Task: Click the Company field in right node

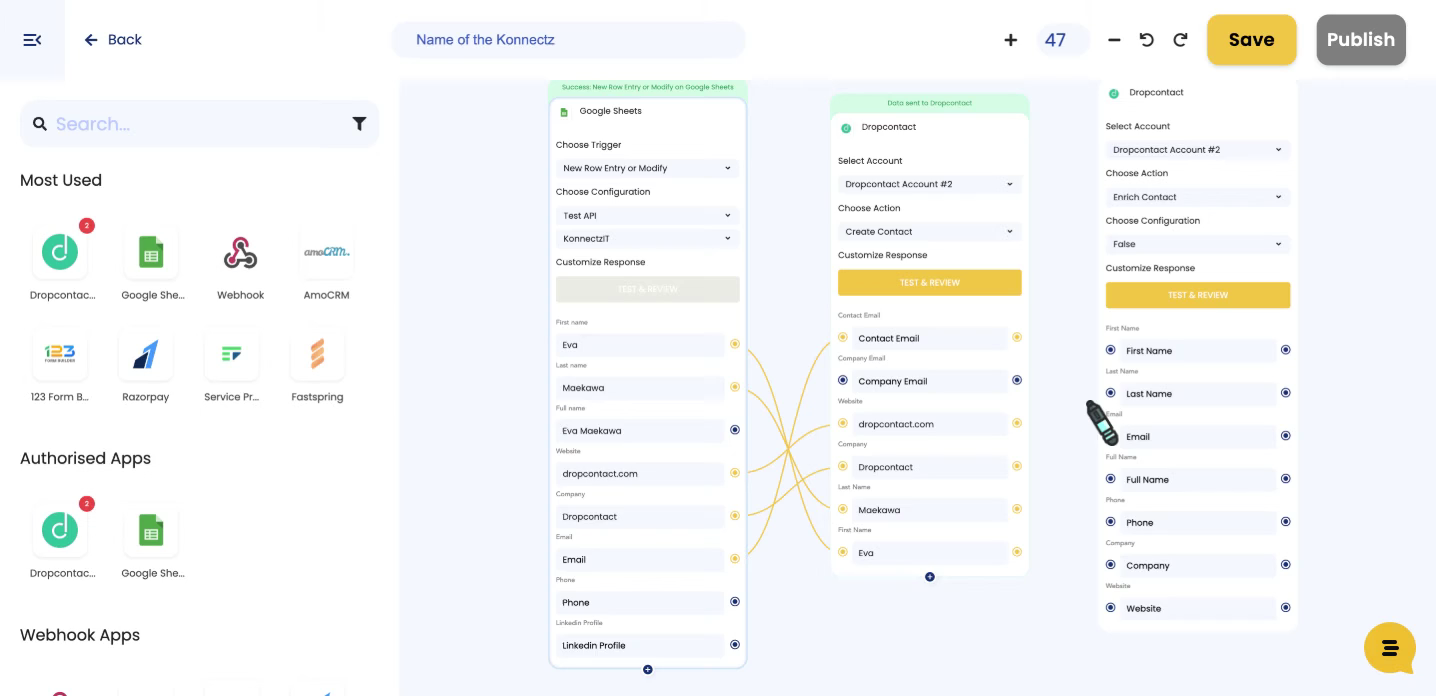Action: pos(1198,566)
